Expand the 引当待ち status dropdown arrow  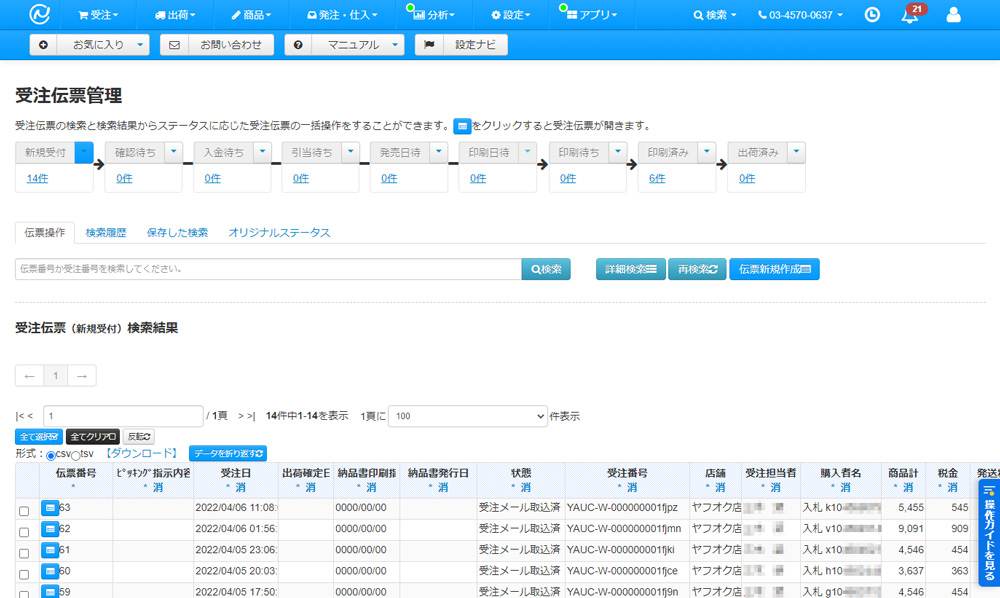coord(350,152)
